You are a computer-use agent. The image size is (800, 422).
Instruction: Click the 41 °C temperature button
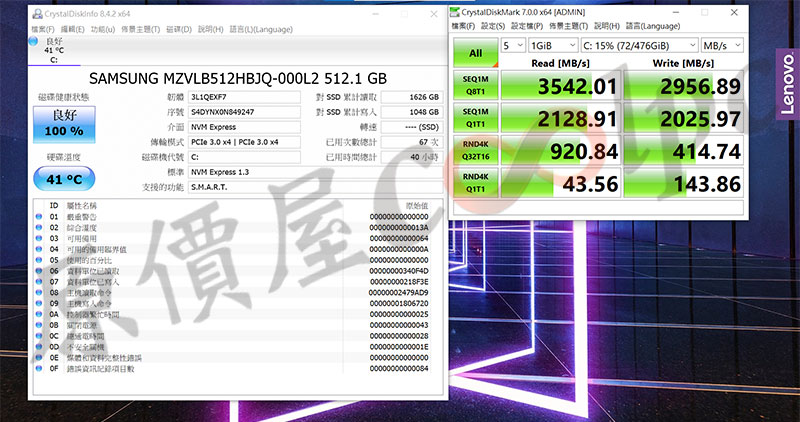tap(64, 179)
